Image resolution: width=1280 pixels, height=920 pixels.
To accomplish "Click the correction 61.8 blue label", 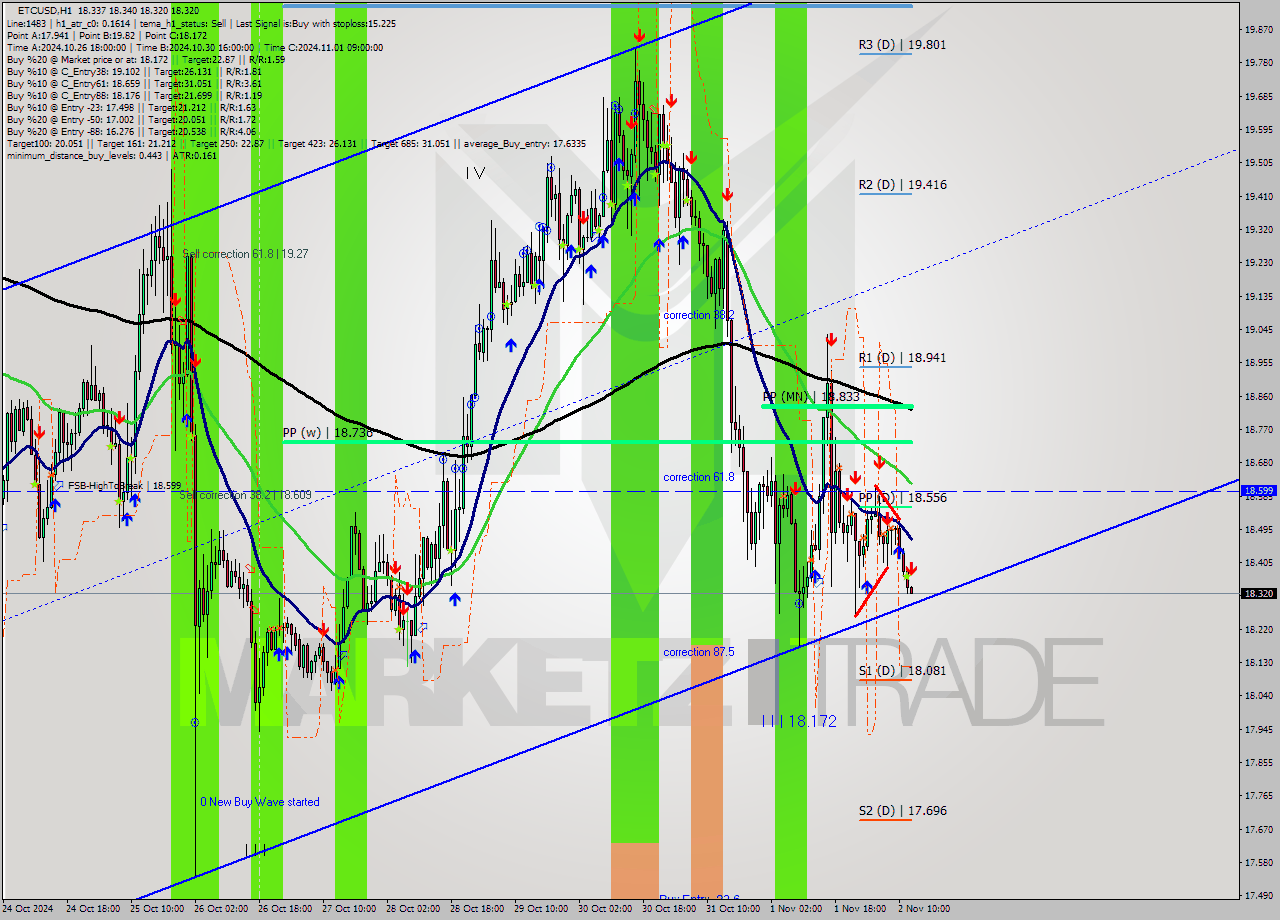I will pos(699,477).
